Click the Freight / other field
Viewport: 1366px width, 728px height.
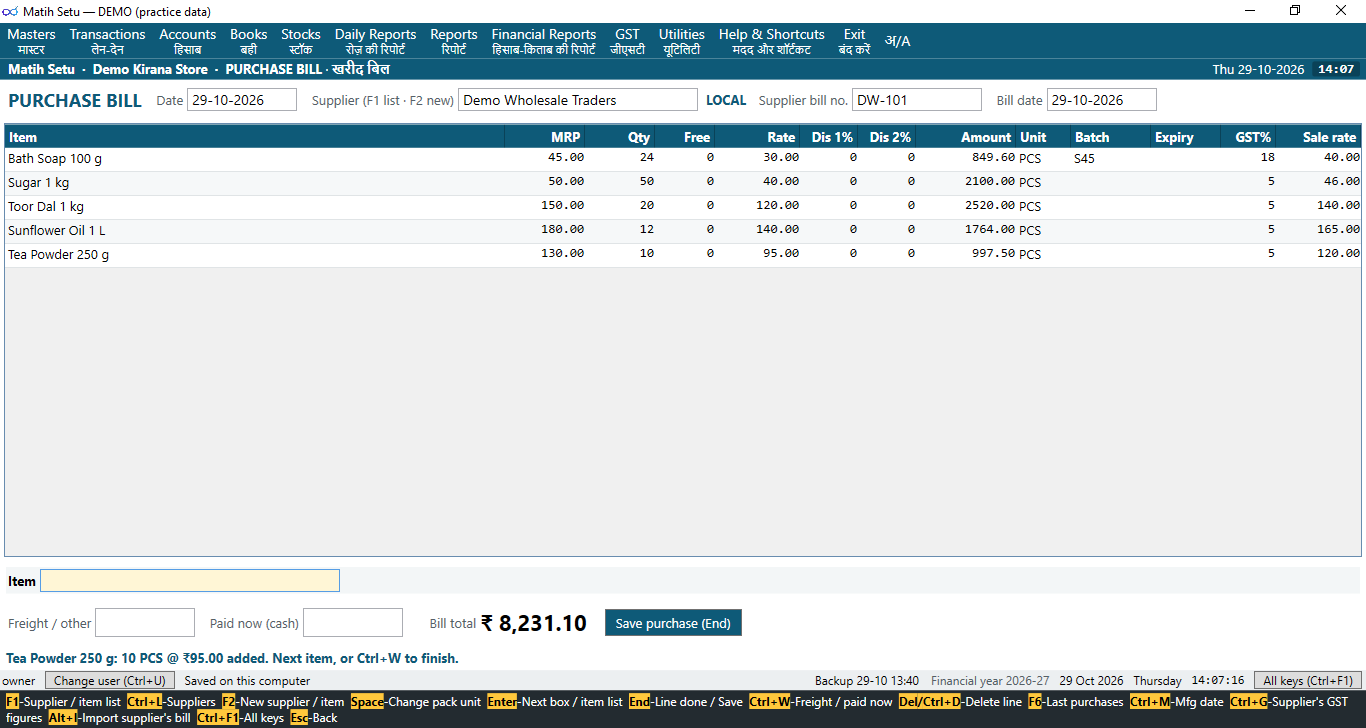145,622
